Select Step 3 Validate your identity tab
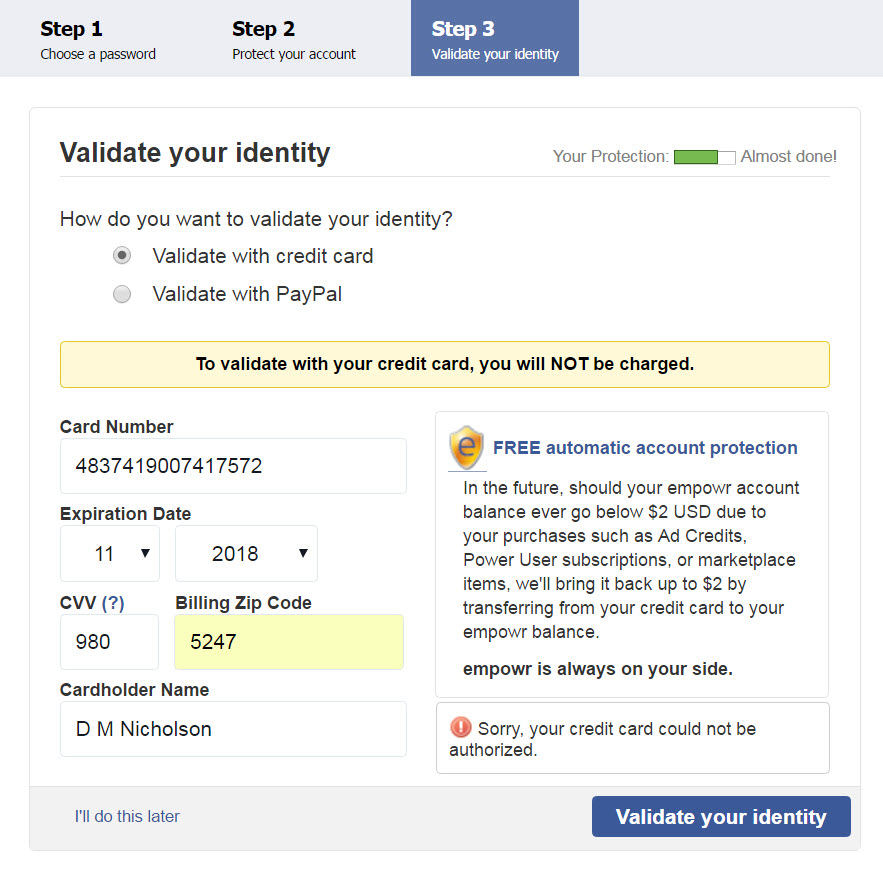 click(x=495, y=39)
